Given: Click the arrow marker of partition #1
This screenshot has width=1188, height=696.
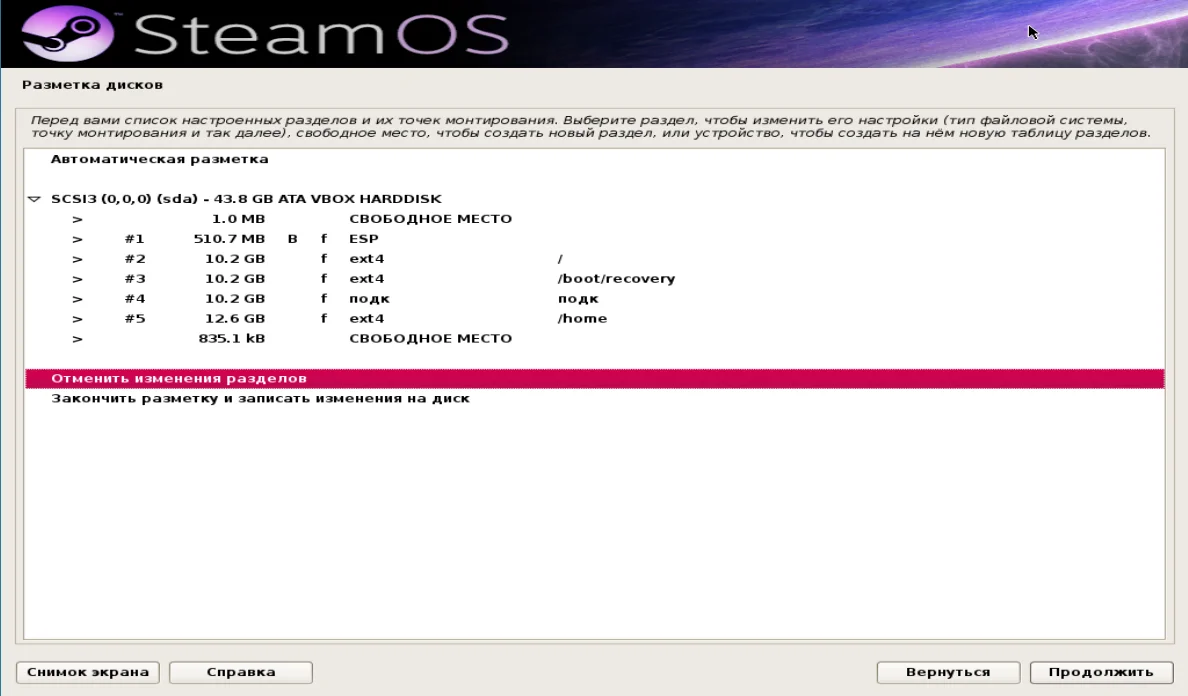Looking at the screenshot, I should [77, 239].
